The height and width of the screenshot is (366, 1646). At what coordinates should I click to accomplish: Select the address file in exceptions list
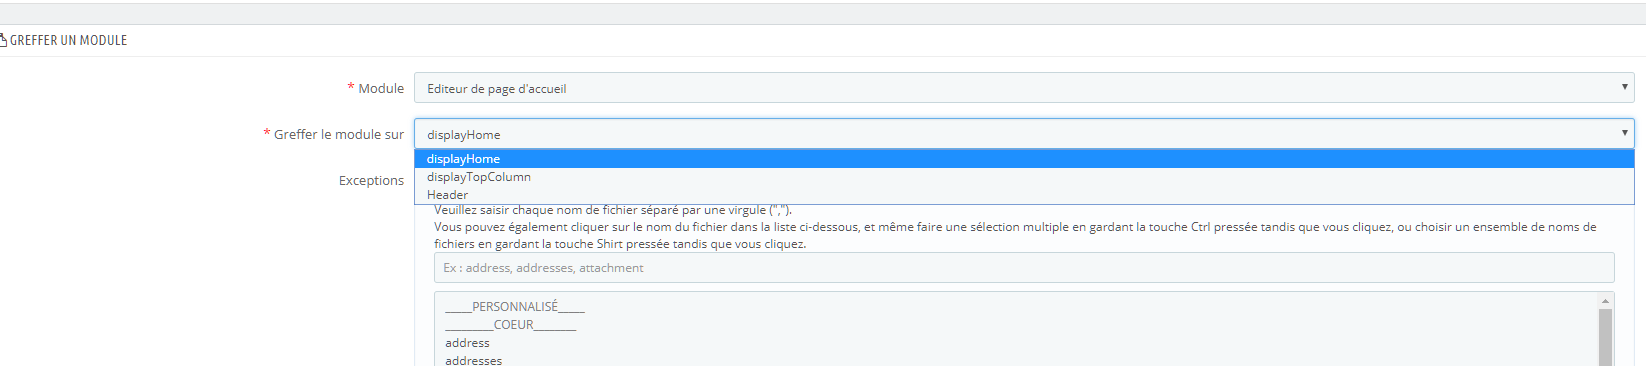tap(468, 343)
